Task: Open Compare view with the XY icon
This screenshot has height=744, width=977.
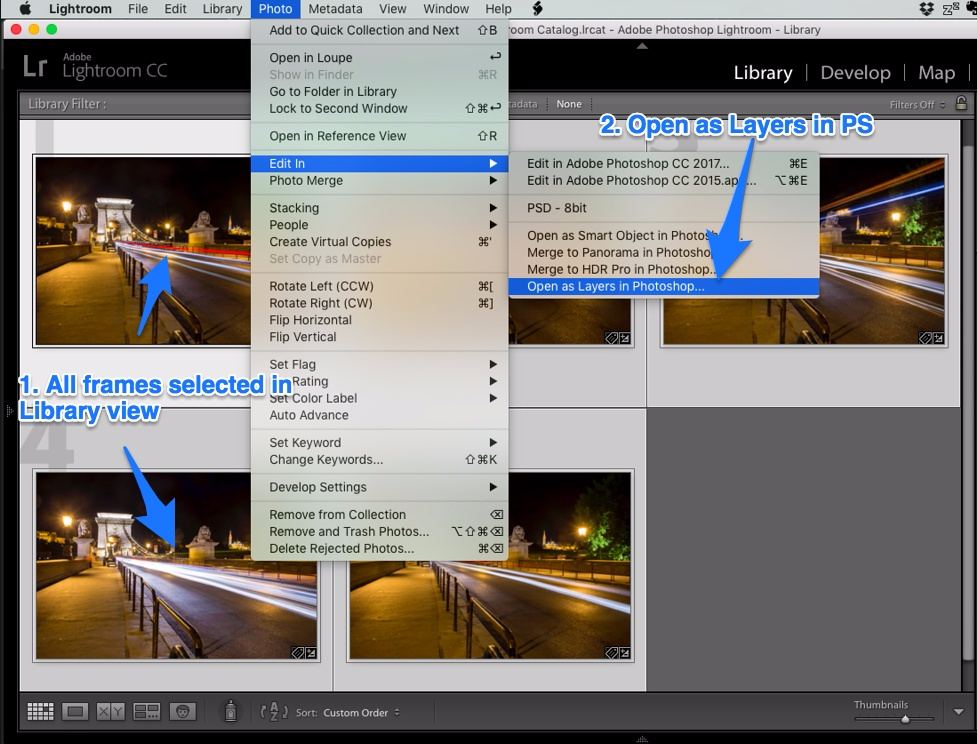Action: [110, 711]
